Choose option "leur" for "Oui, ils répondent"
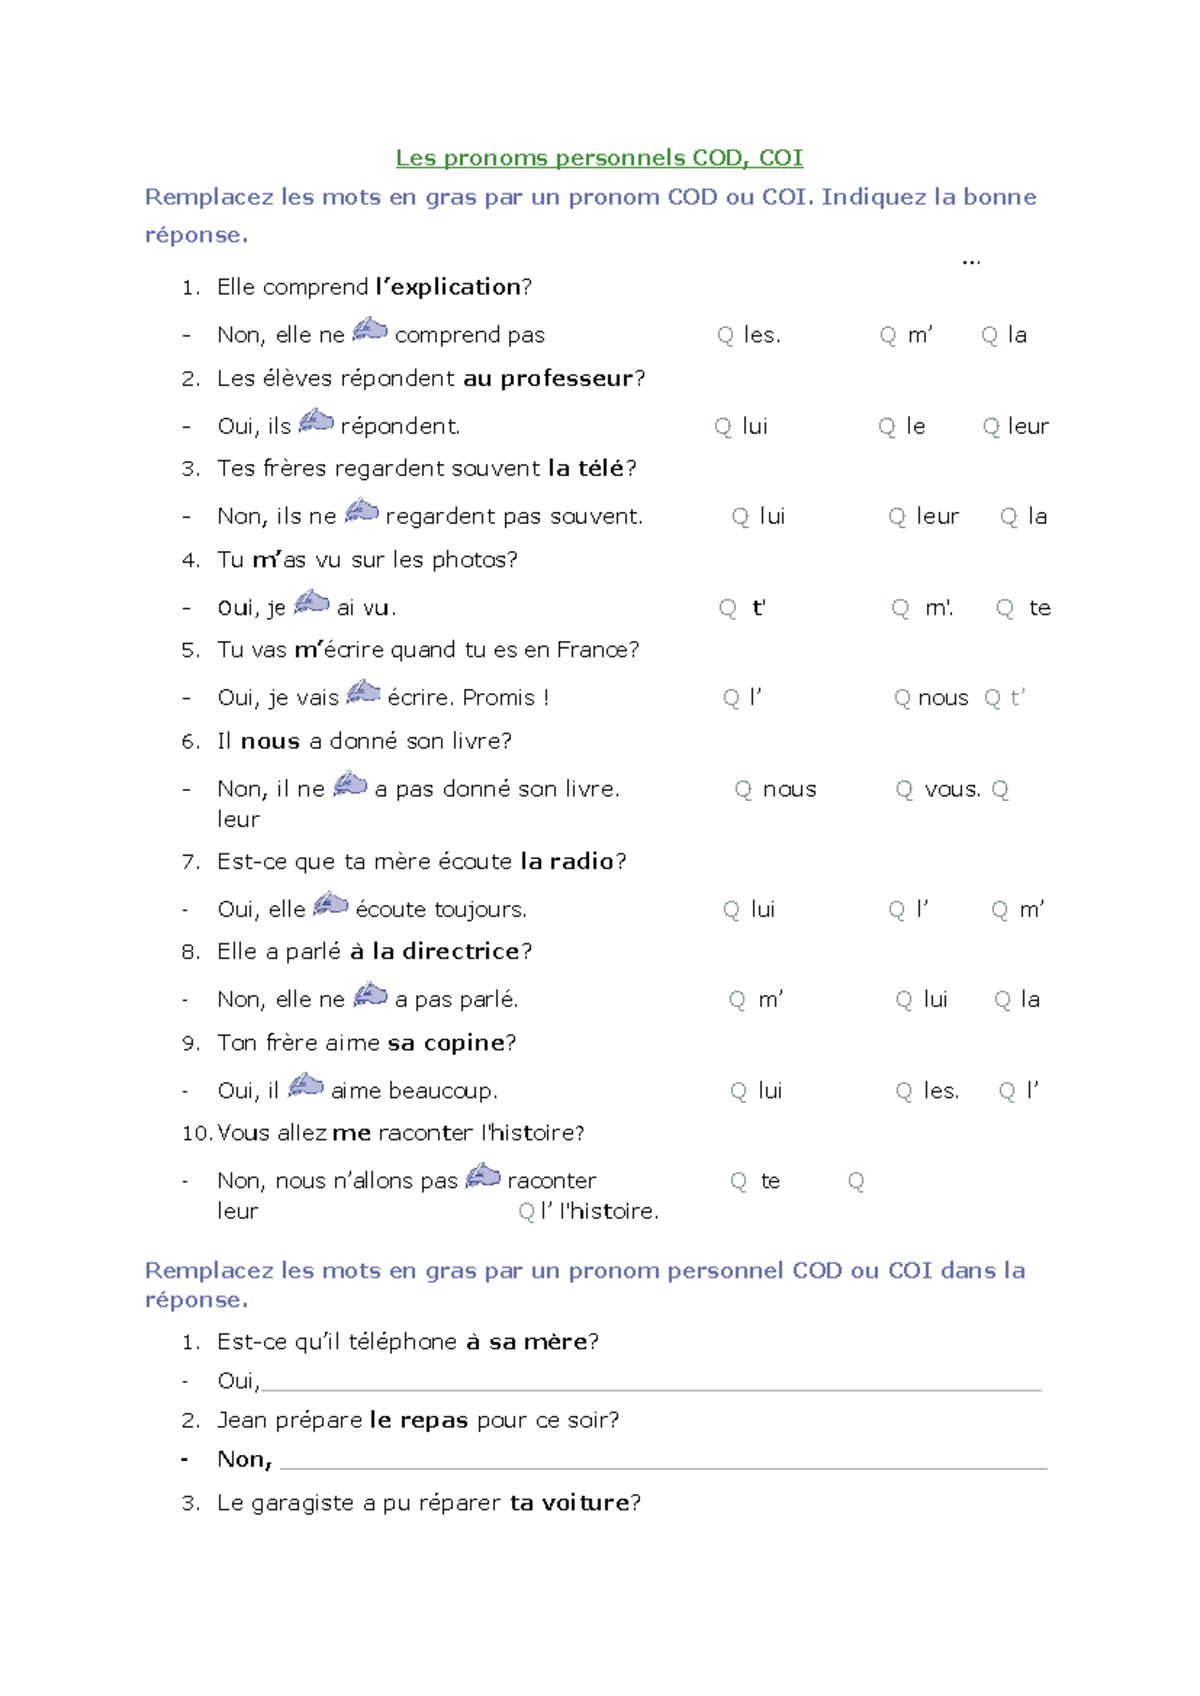The height and width of the screenshot is (1696, 1200). 991,427
